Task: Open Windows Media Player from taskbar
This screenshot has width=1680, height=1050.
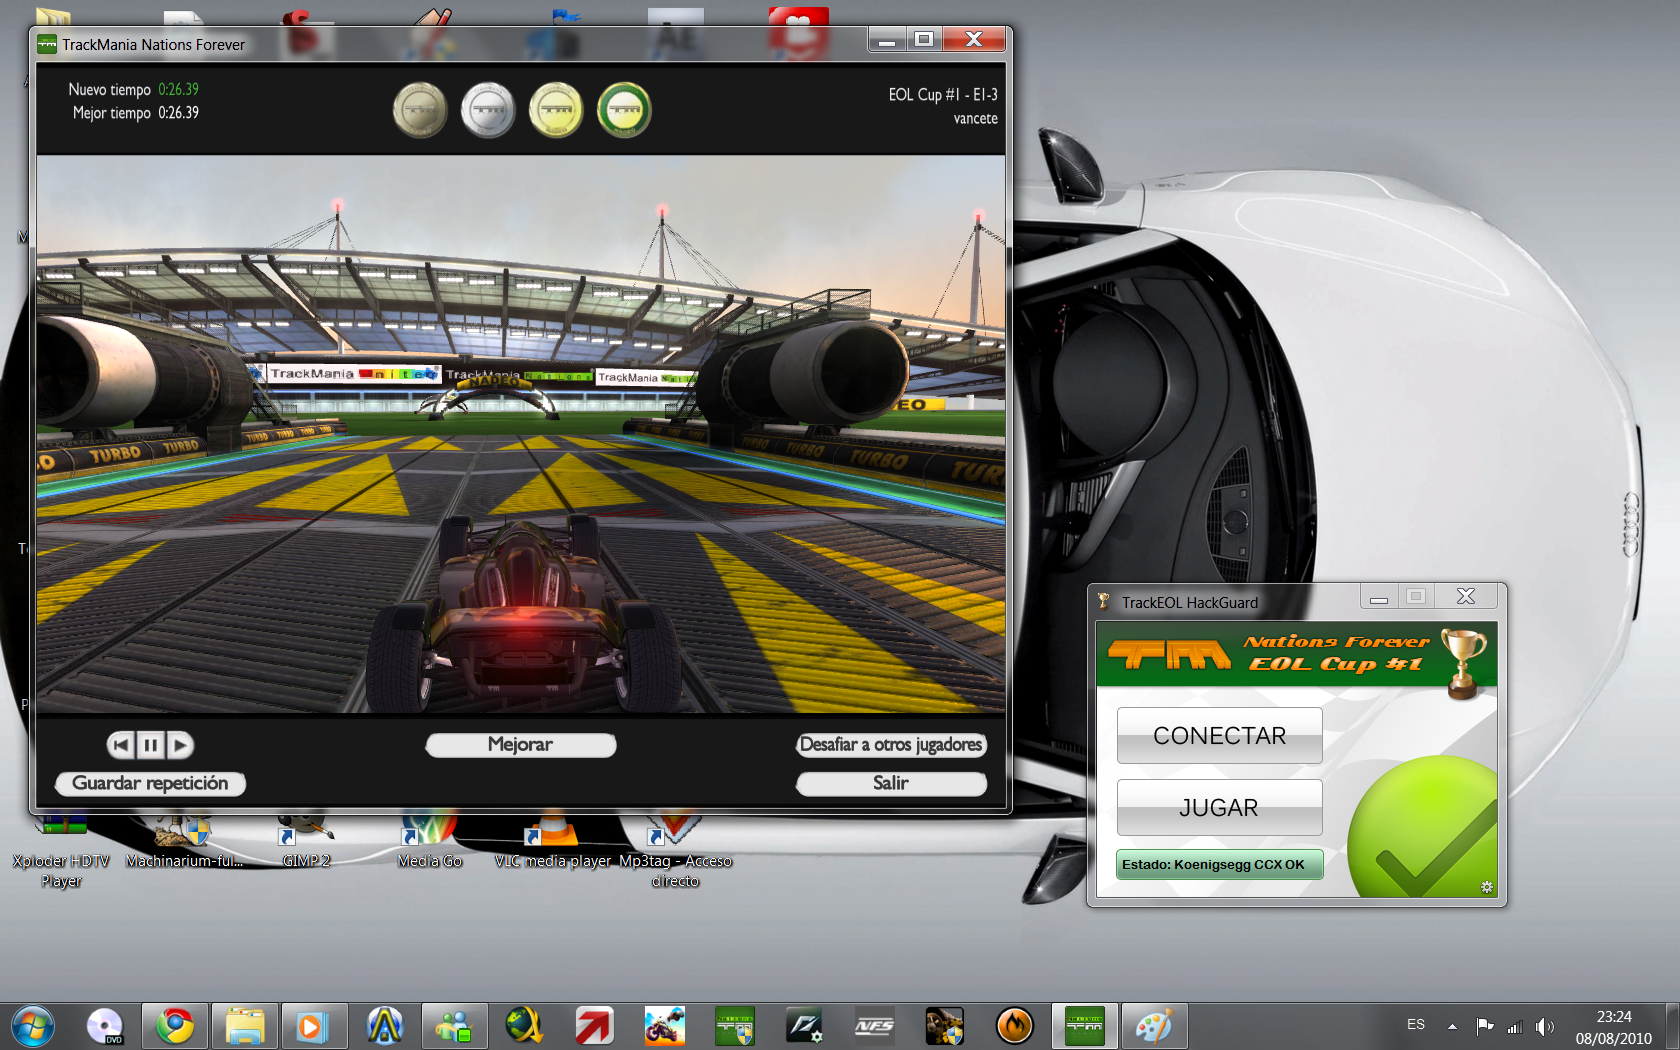Action: [x=314, y=1026]
